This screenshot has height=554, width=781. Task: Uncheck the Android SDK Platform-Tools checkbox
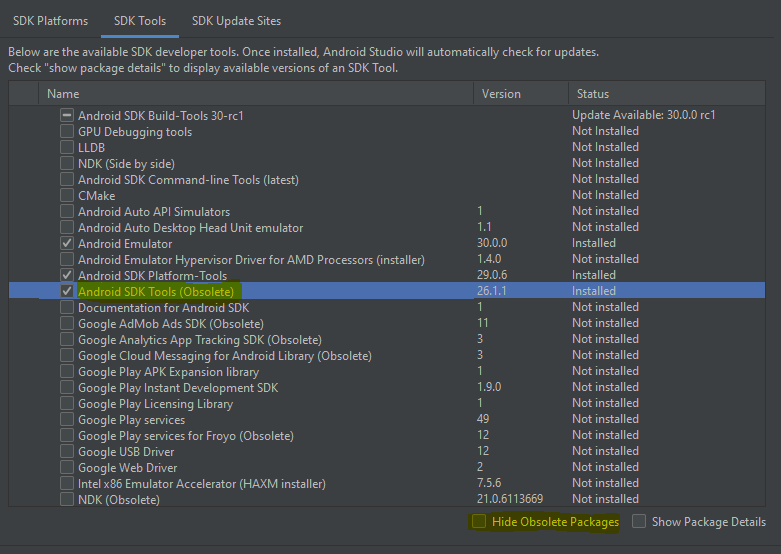pos(67,276)
